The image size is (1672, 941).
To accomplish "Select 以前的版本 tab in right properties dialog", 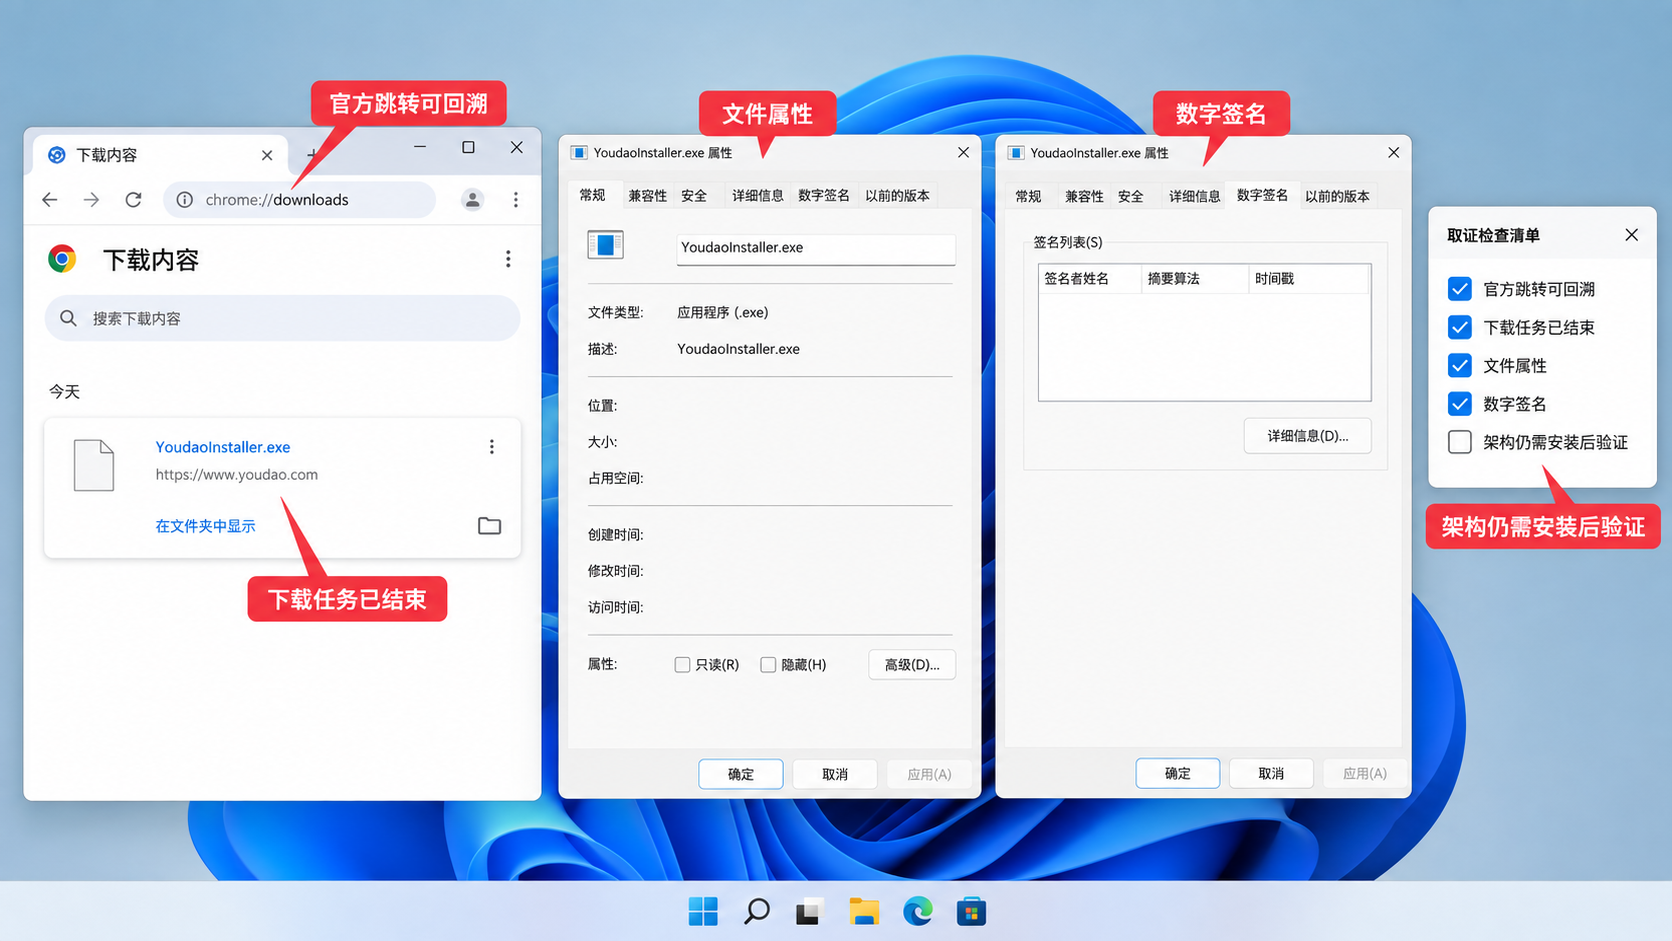I will pos(1337,196).
